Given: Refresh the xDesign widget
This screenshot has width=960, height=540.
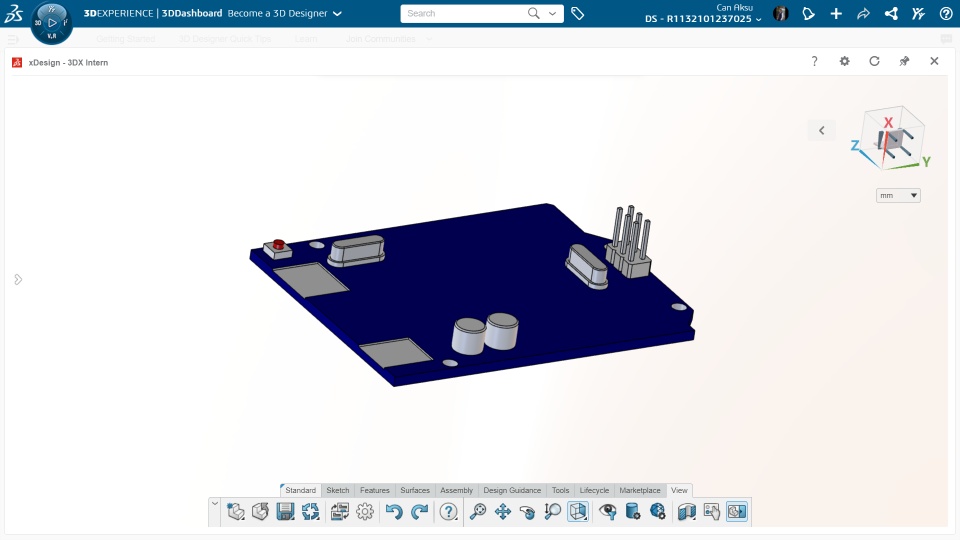Looking at the screenshot, I should [874, 61].
